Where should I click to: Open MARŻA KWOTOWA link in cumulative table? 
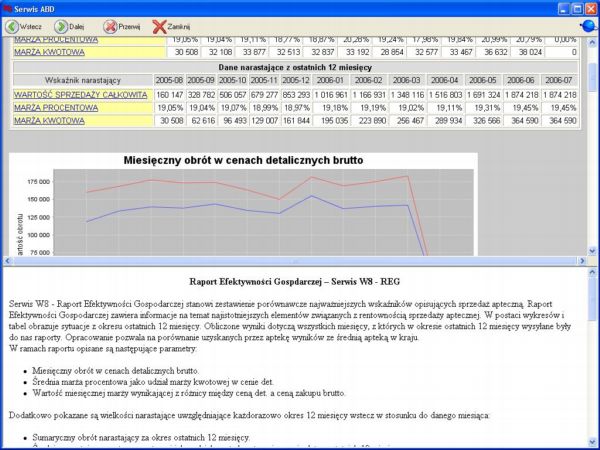tap(48, 121)
